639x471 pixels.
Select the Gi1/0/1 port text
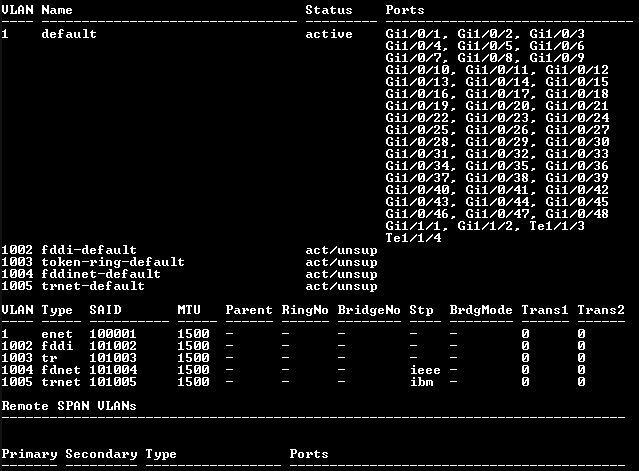click(413, 34)
